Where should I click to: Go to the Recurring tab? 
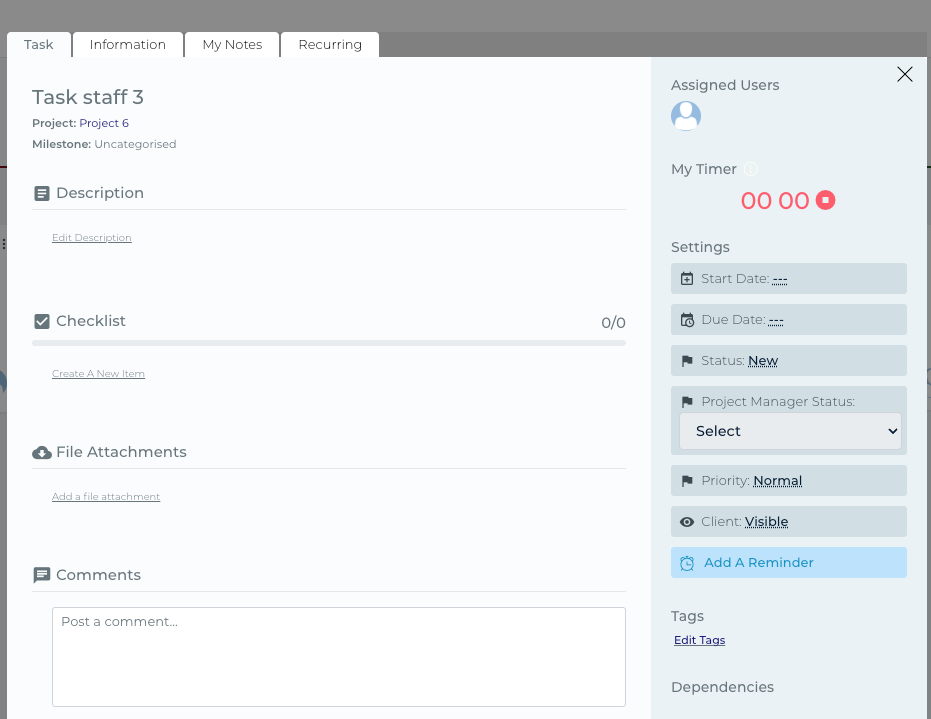(x=330, y=45)
